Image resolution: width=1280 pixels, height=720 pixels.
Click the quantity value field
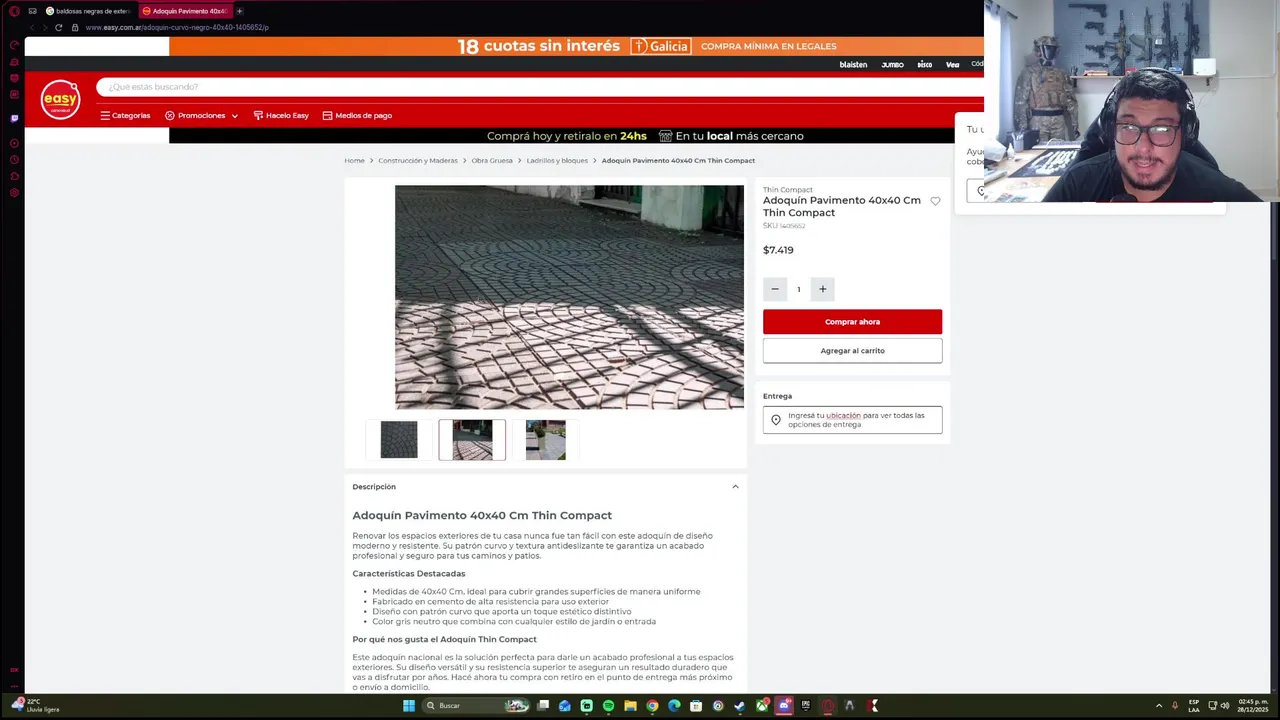[x=799, y=289]
